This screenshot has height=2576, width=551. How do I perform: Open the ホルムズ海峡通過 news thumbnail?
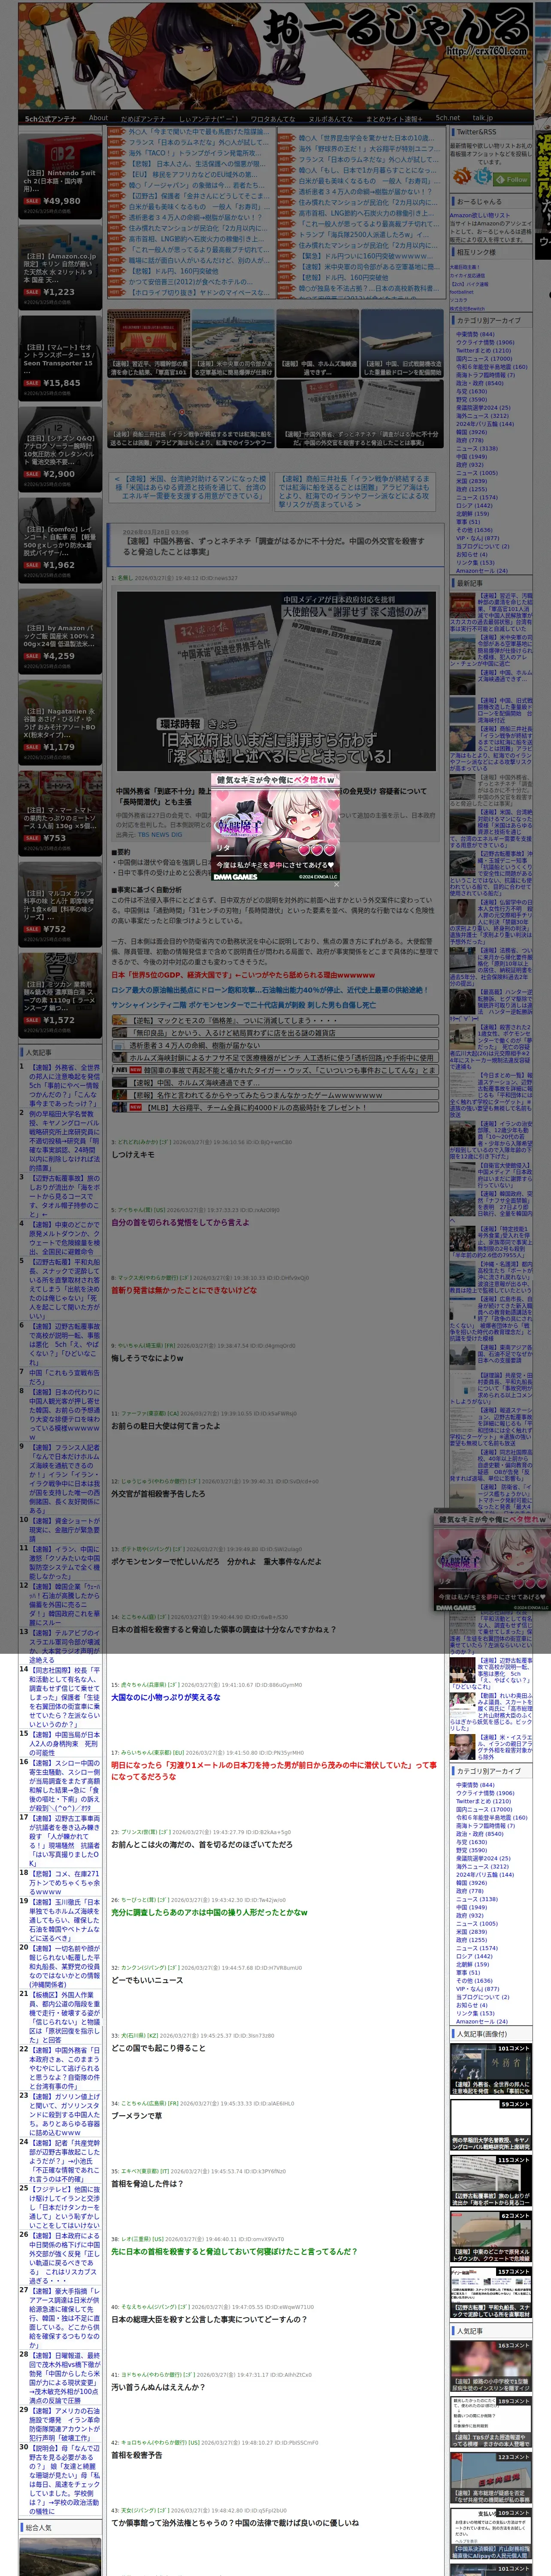317,344
